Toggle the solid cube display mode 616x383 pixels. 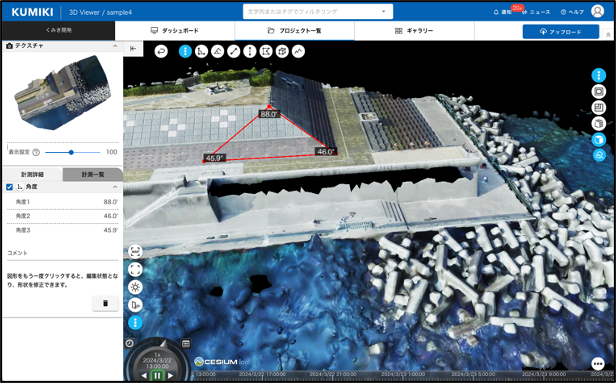(x=599, y=139)
